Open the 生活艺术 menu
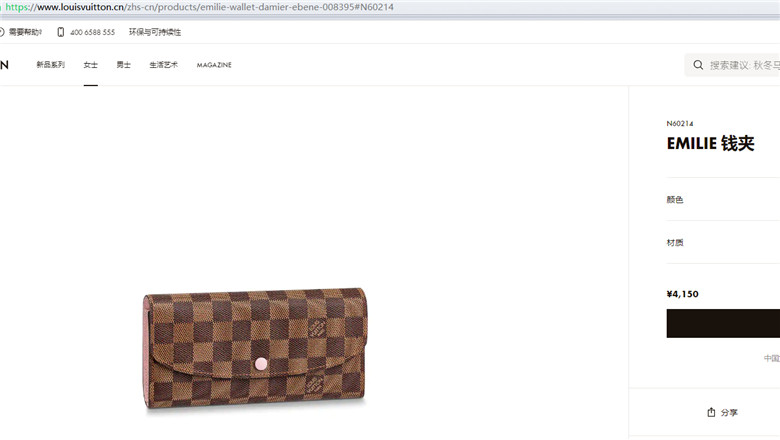Image resolution: width=780 pixels, height=440 pixels. click(164, 65)
